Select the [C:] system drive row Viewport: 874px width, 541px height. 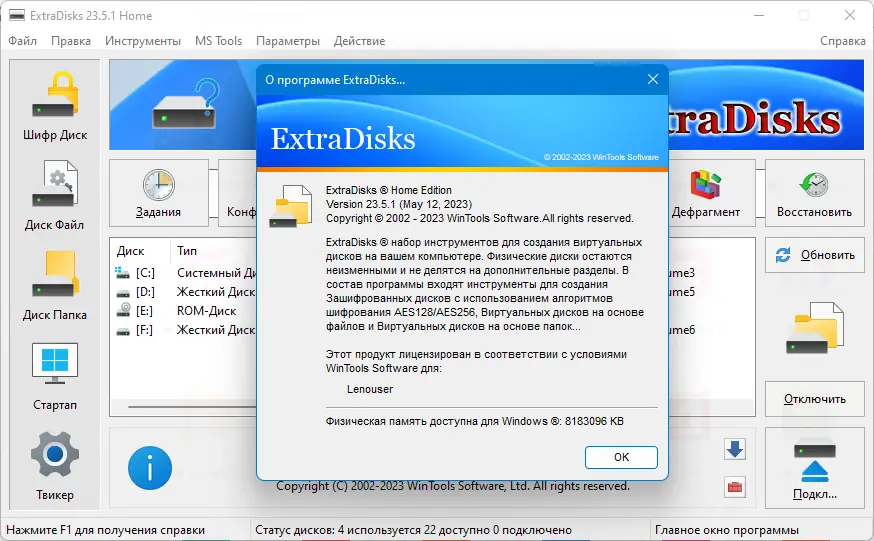tap(184, 273)
